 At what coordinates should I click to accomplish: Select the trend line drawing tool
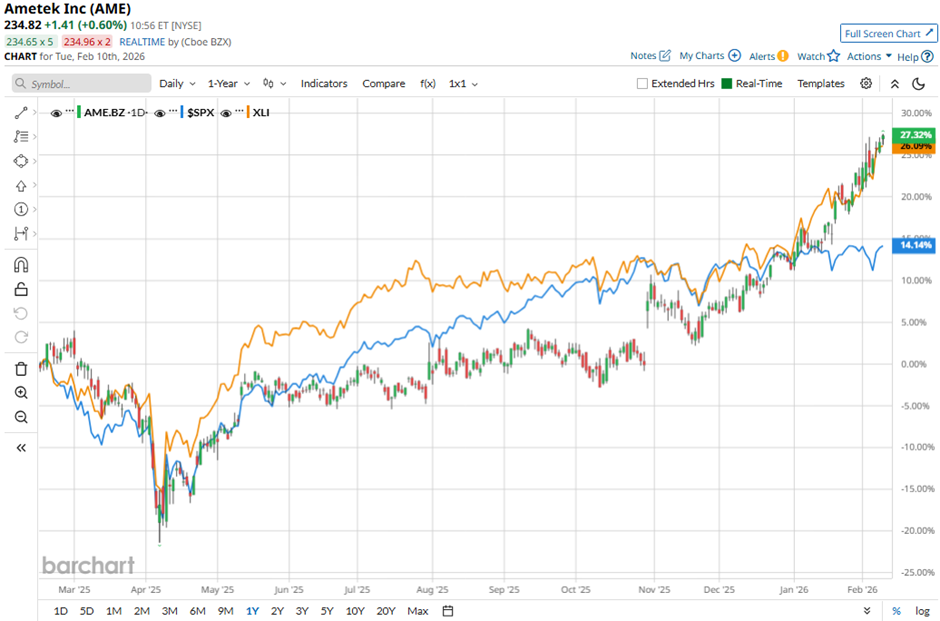point(21,112)
